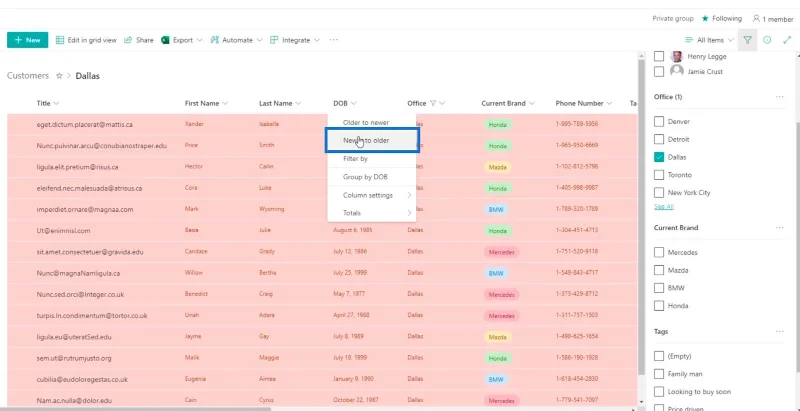Click the Following button
Image resolution: width=800 pixels, height=411 pixels.
click(721, 18)
